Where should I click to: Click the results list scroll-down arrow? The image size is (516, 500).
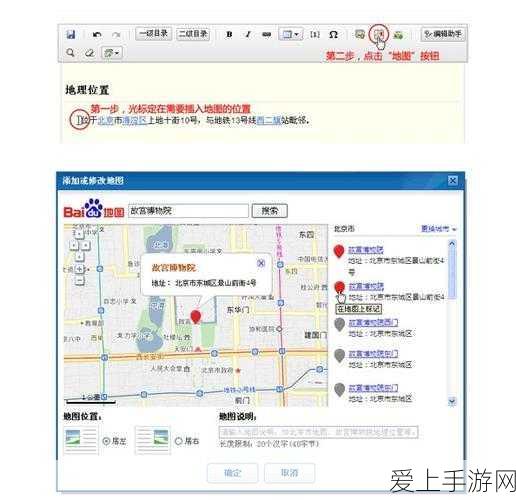452,401
